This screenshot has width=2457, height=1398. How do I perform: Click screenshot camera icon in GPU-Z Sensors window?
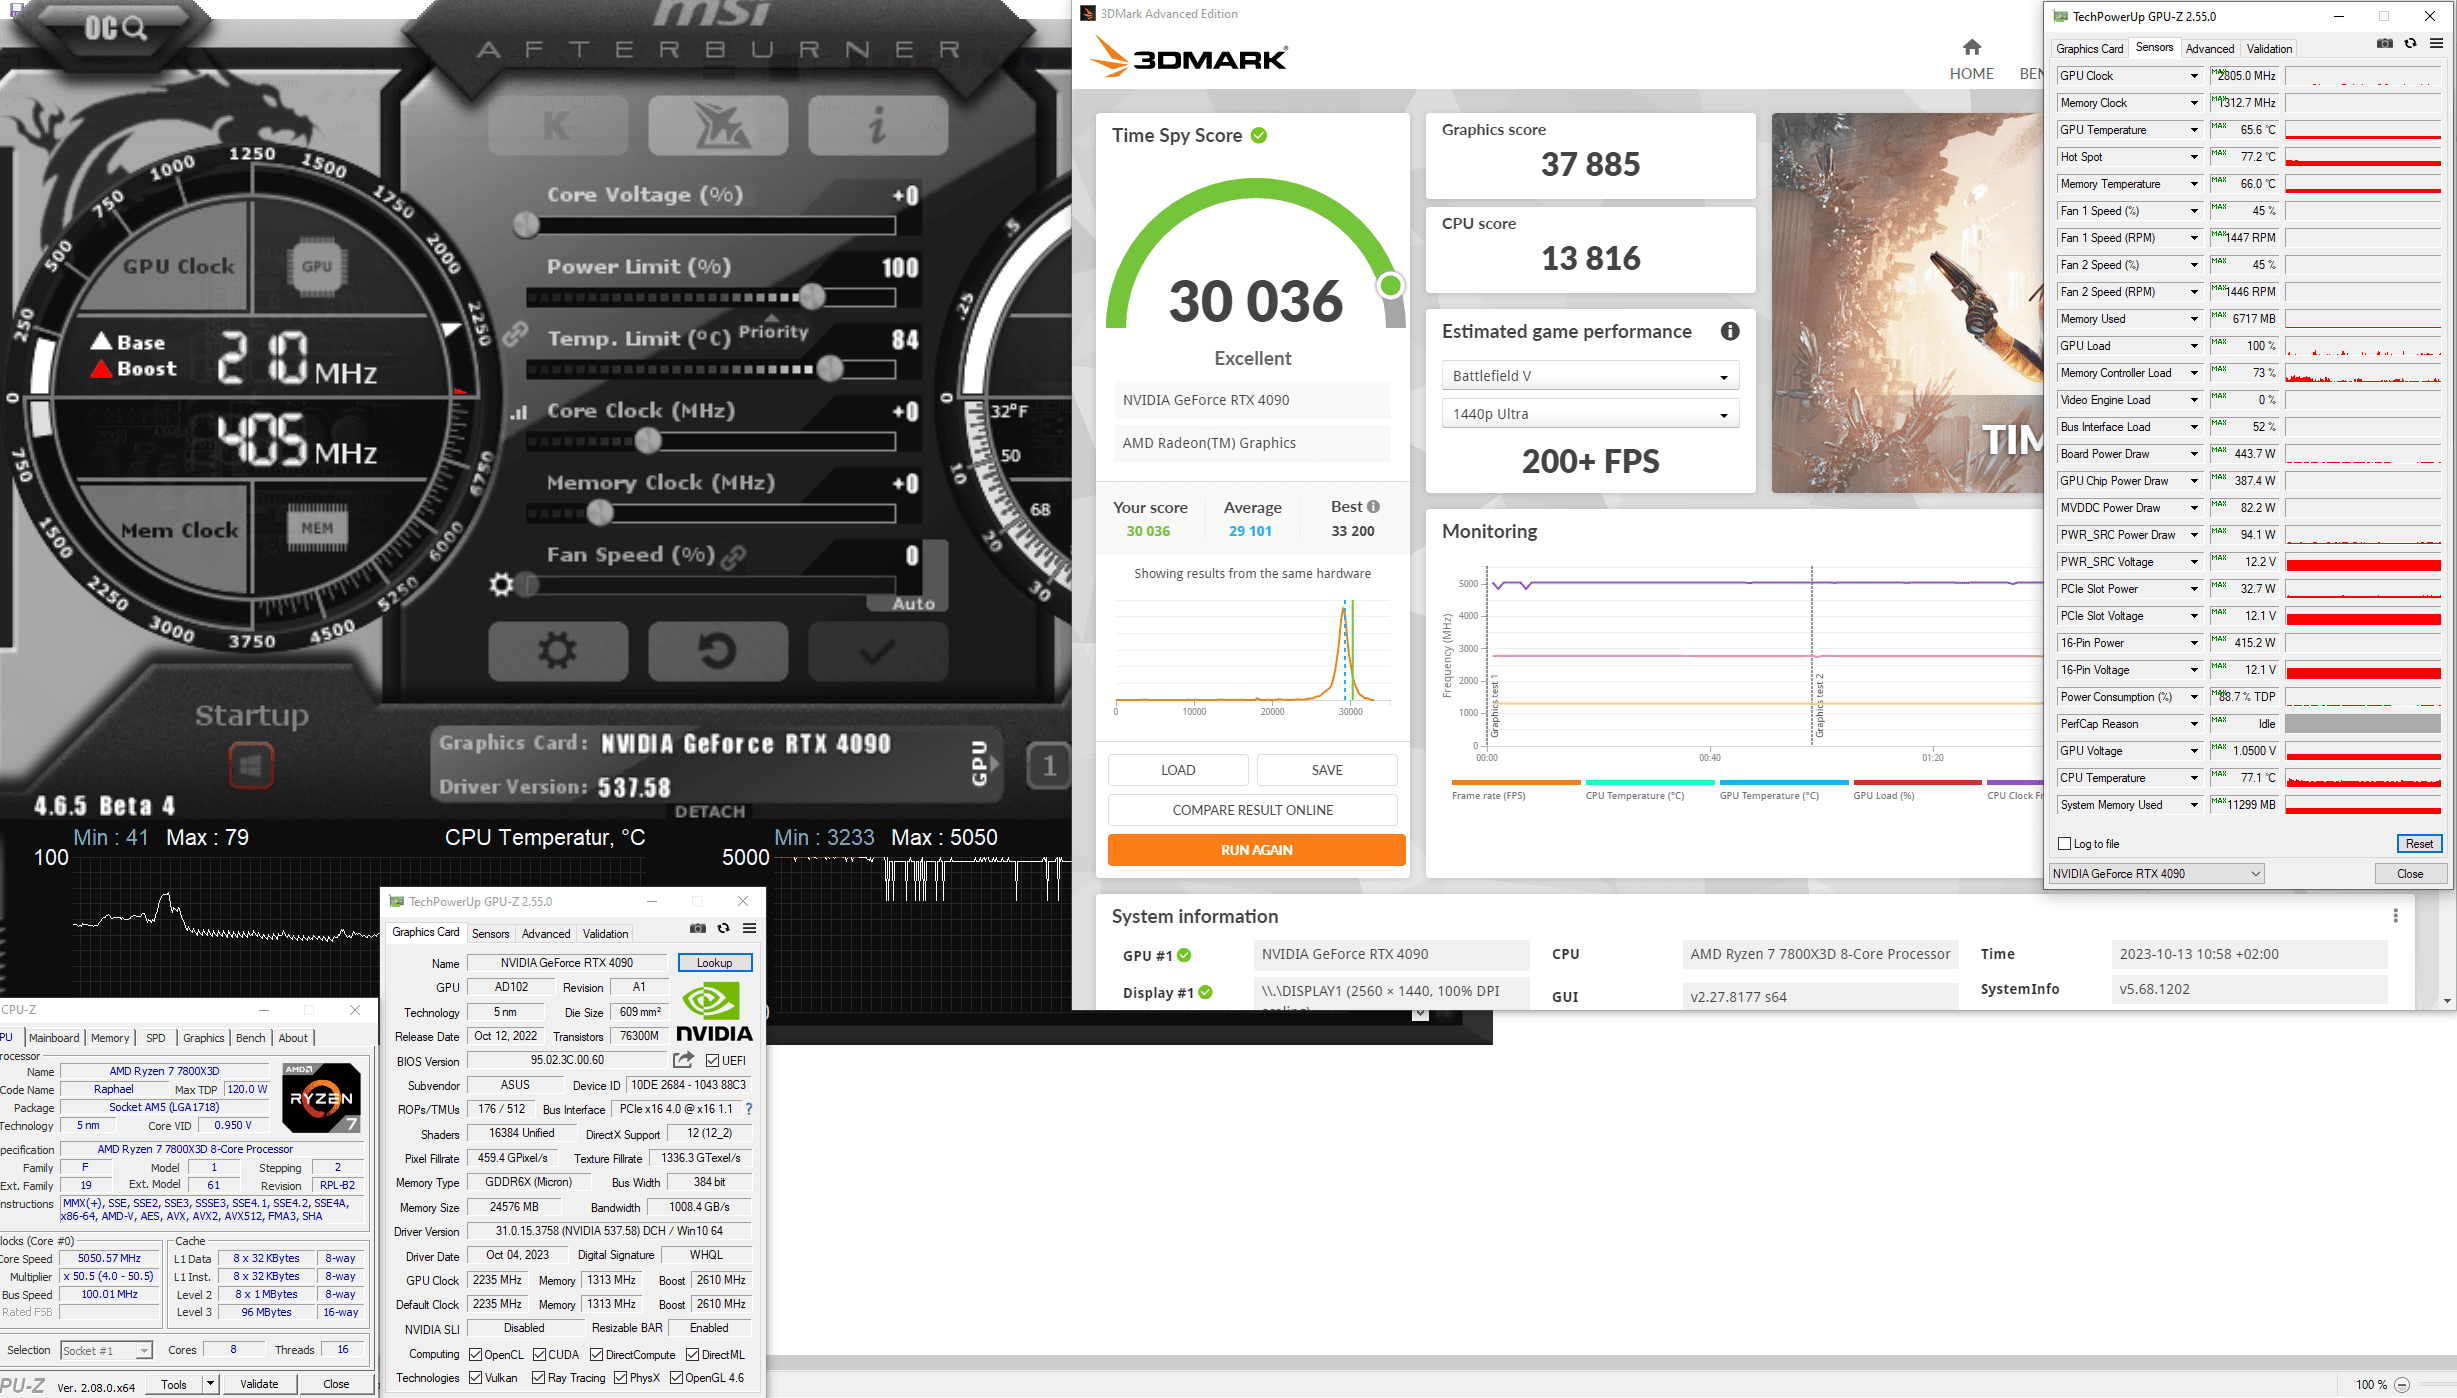(x=2385, y=43)
